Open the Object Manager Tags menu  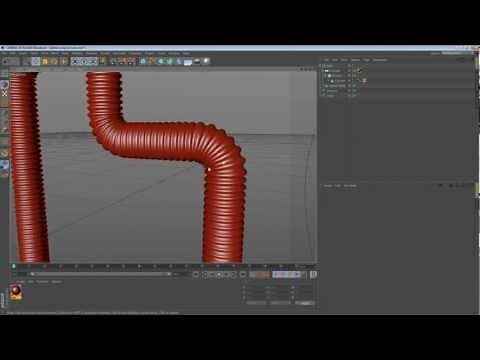[x=367, y=60]
